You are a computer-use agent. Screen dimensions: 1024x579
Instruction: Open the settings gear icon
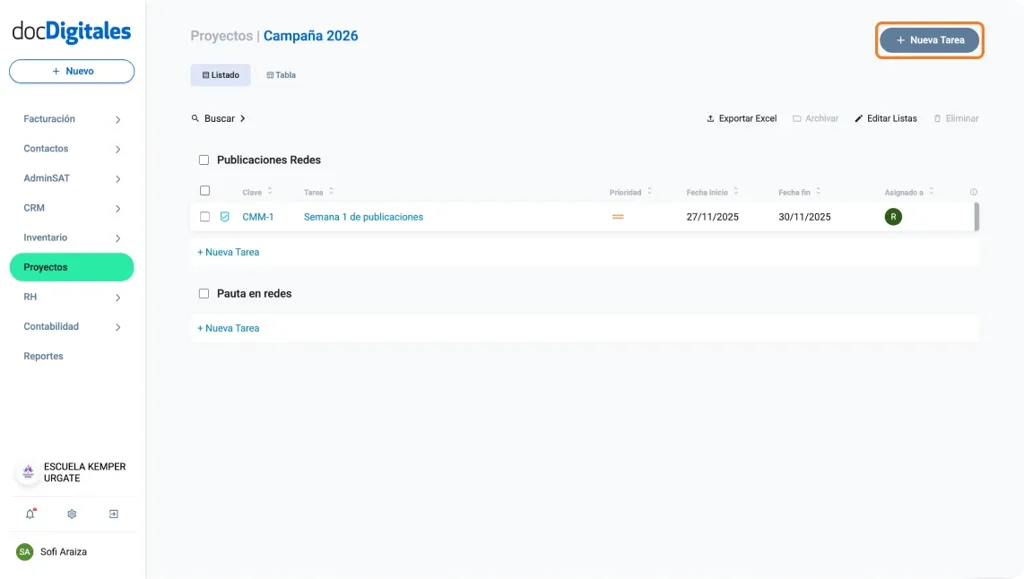point(70,513)
